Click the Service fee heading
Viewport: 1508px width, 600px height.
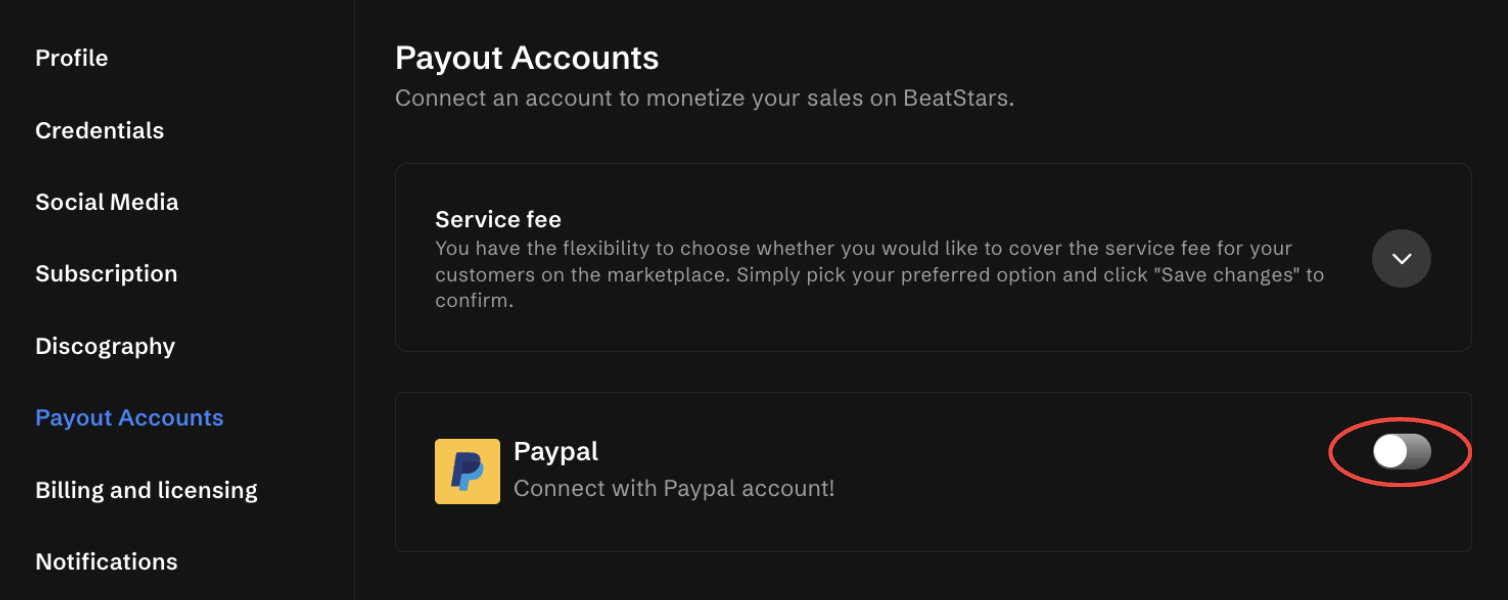click(x=498, y=219)
